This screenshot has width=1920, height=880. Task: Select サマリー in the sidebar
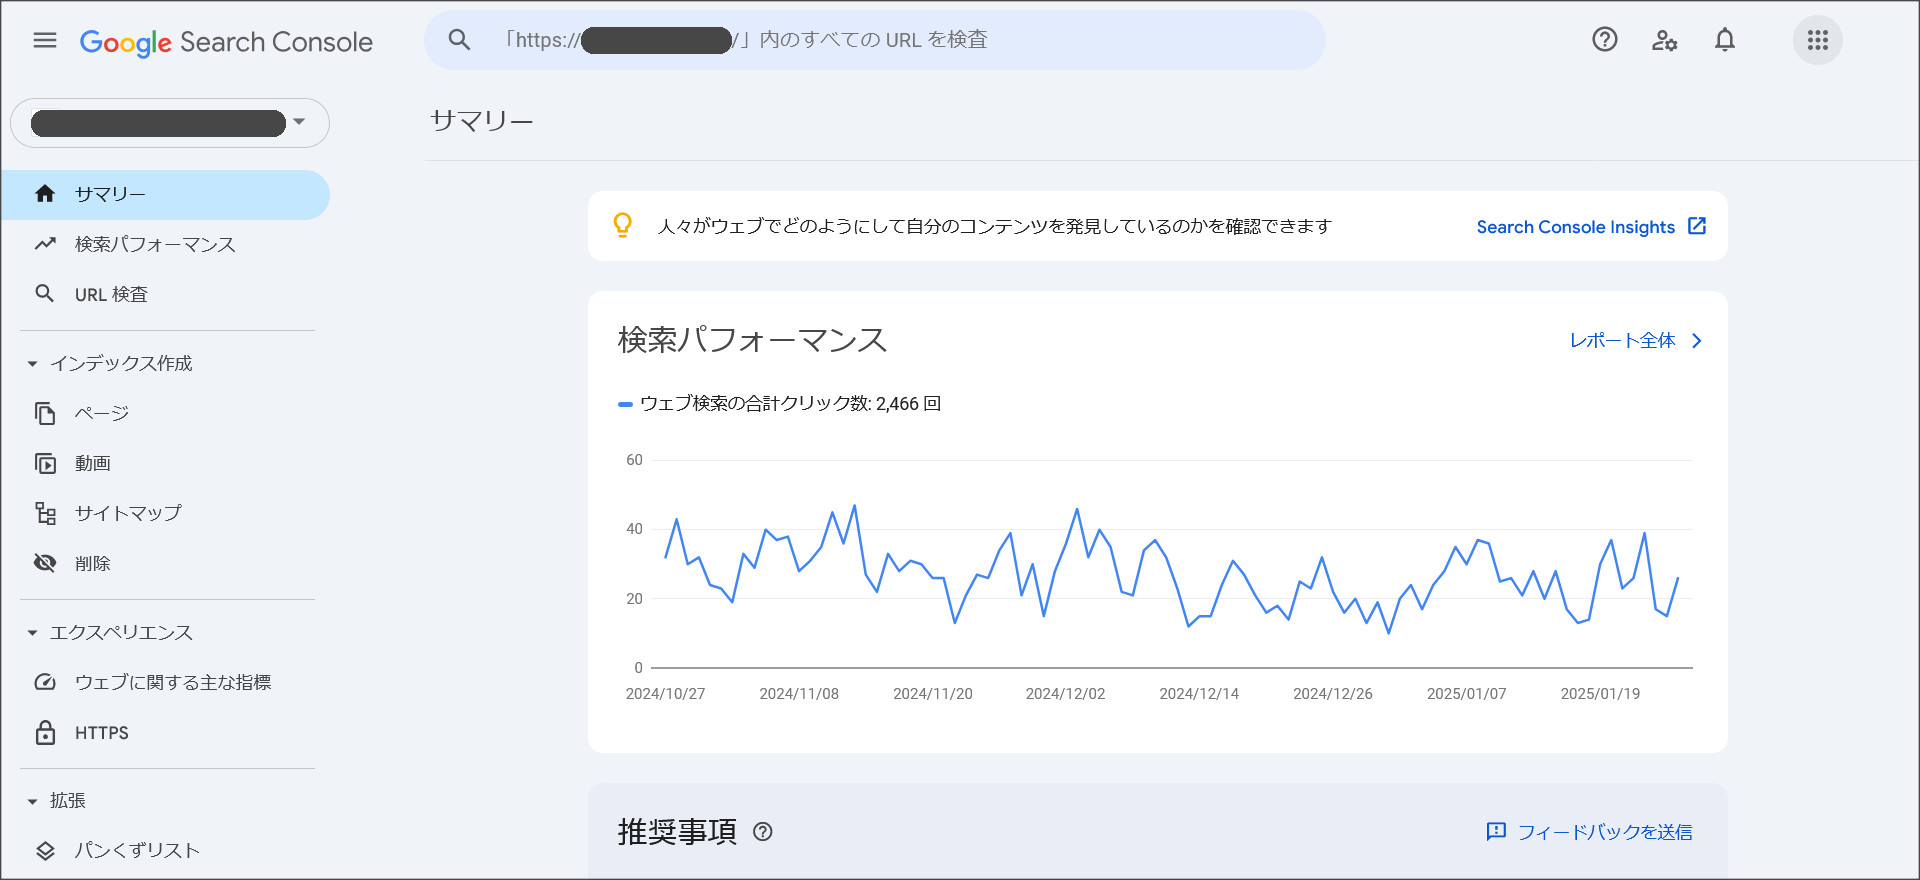click(x=165, y=194)
